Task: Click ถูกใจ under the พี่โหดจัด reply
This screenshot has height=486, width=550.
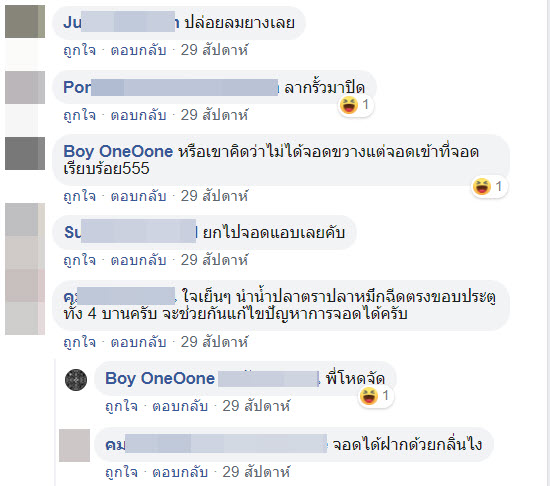Action: 121,406
